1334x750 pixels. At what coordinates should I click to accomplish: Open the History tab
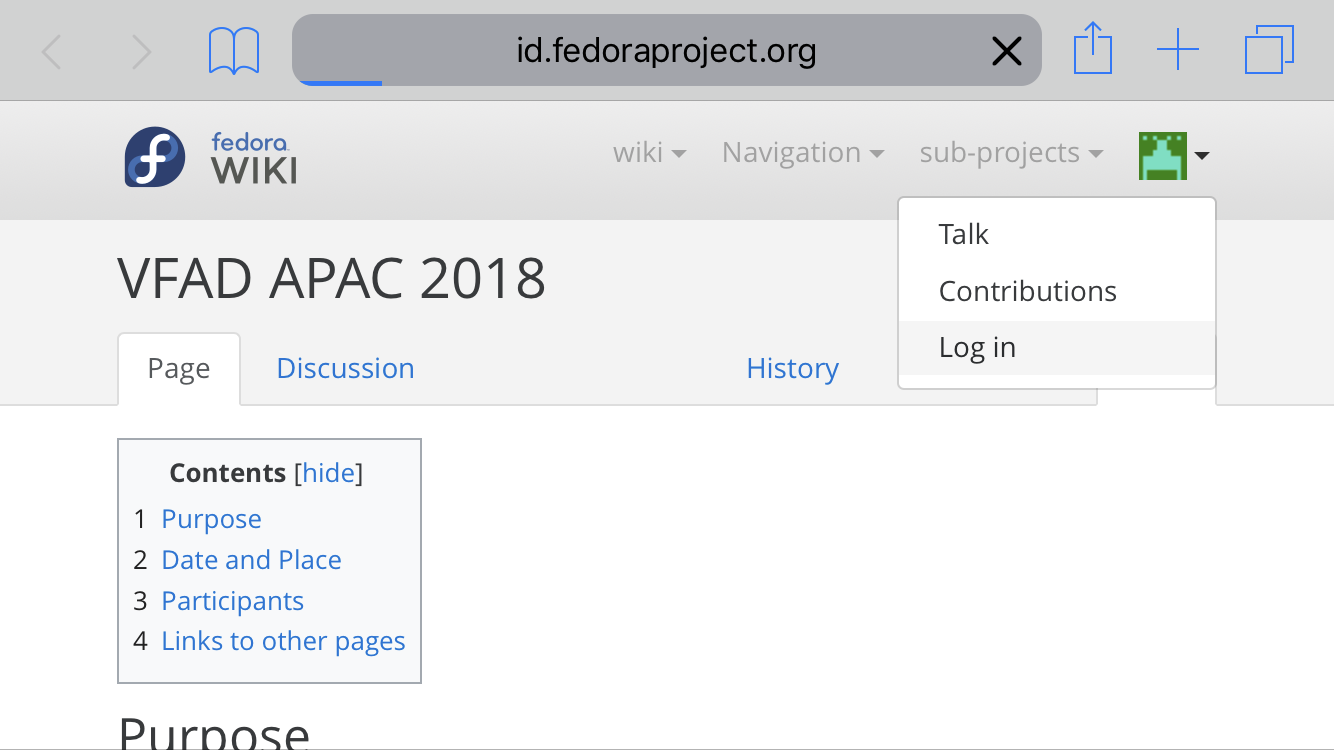point(792,369)
